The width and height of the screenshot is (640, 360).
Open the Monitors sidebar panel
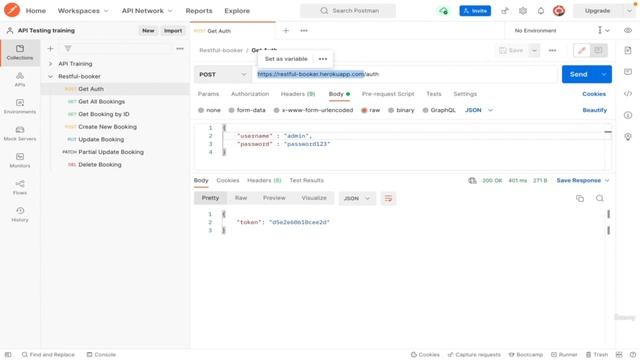[x=20, y=160]
